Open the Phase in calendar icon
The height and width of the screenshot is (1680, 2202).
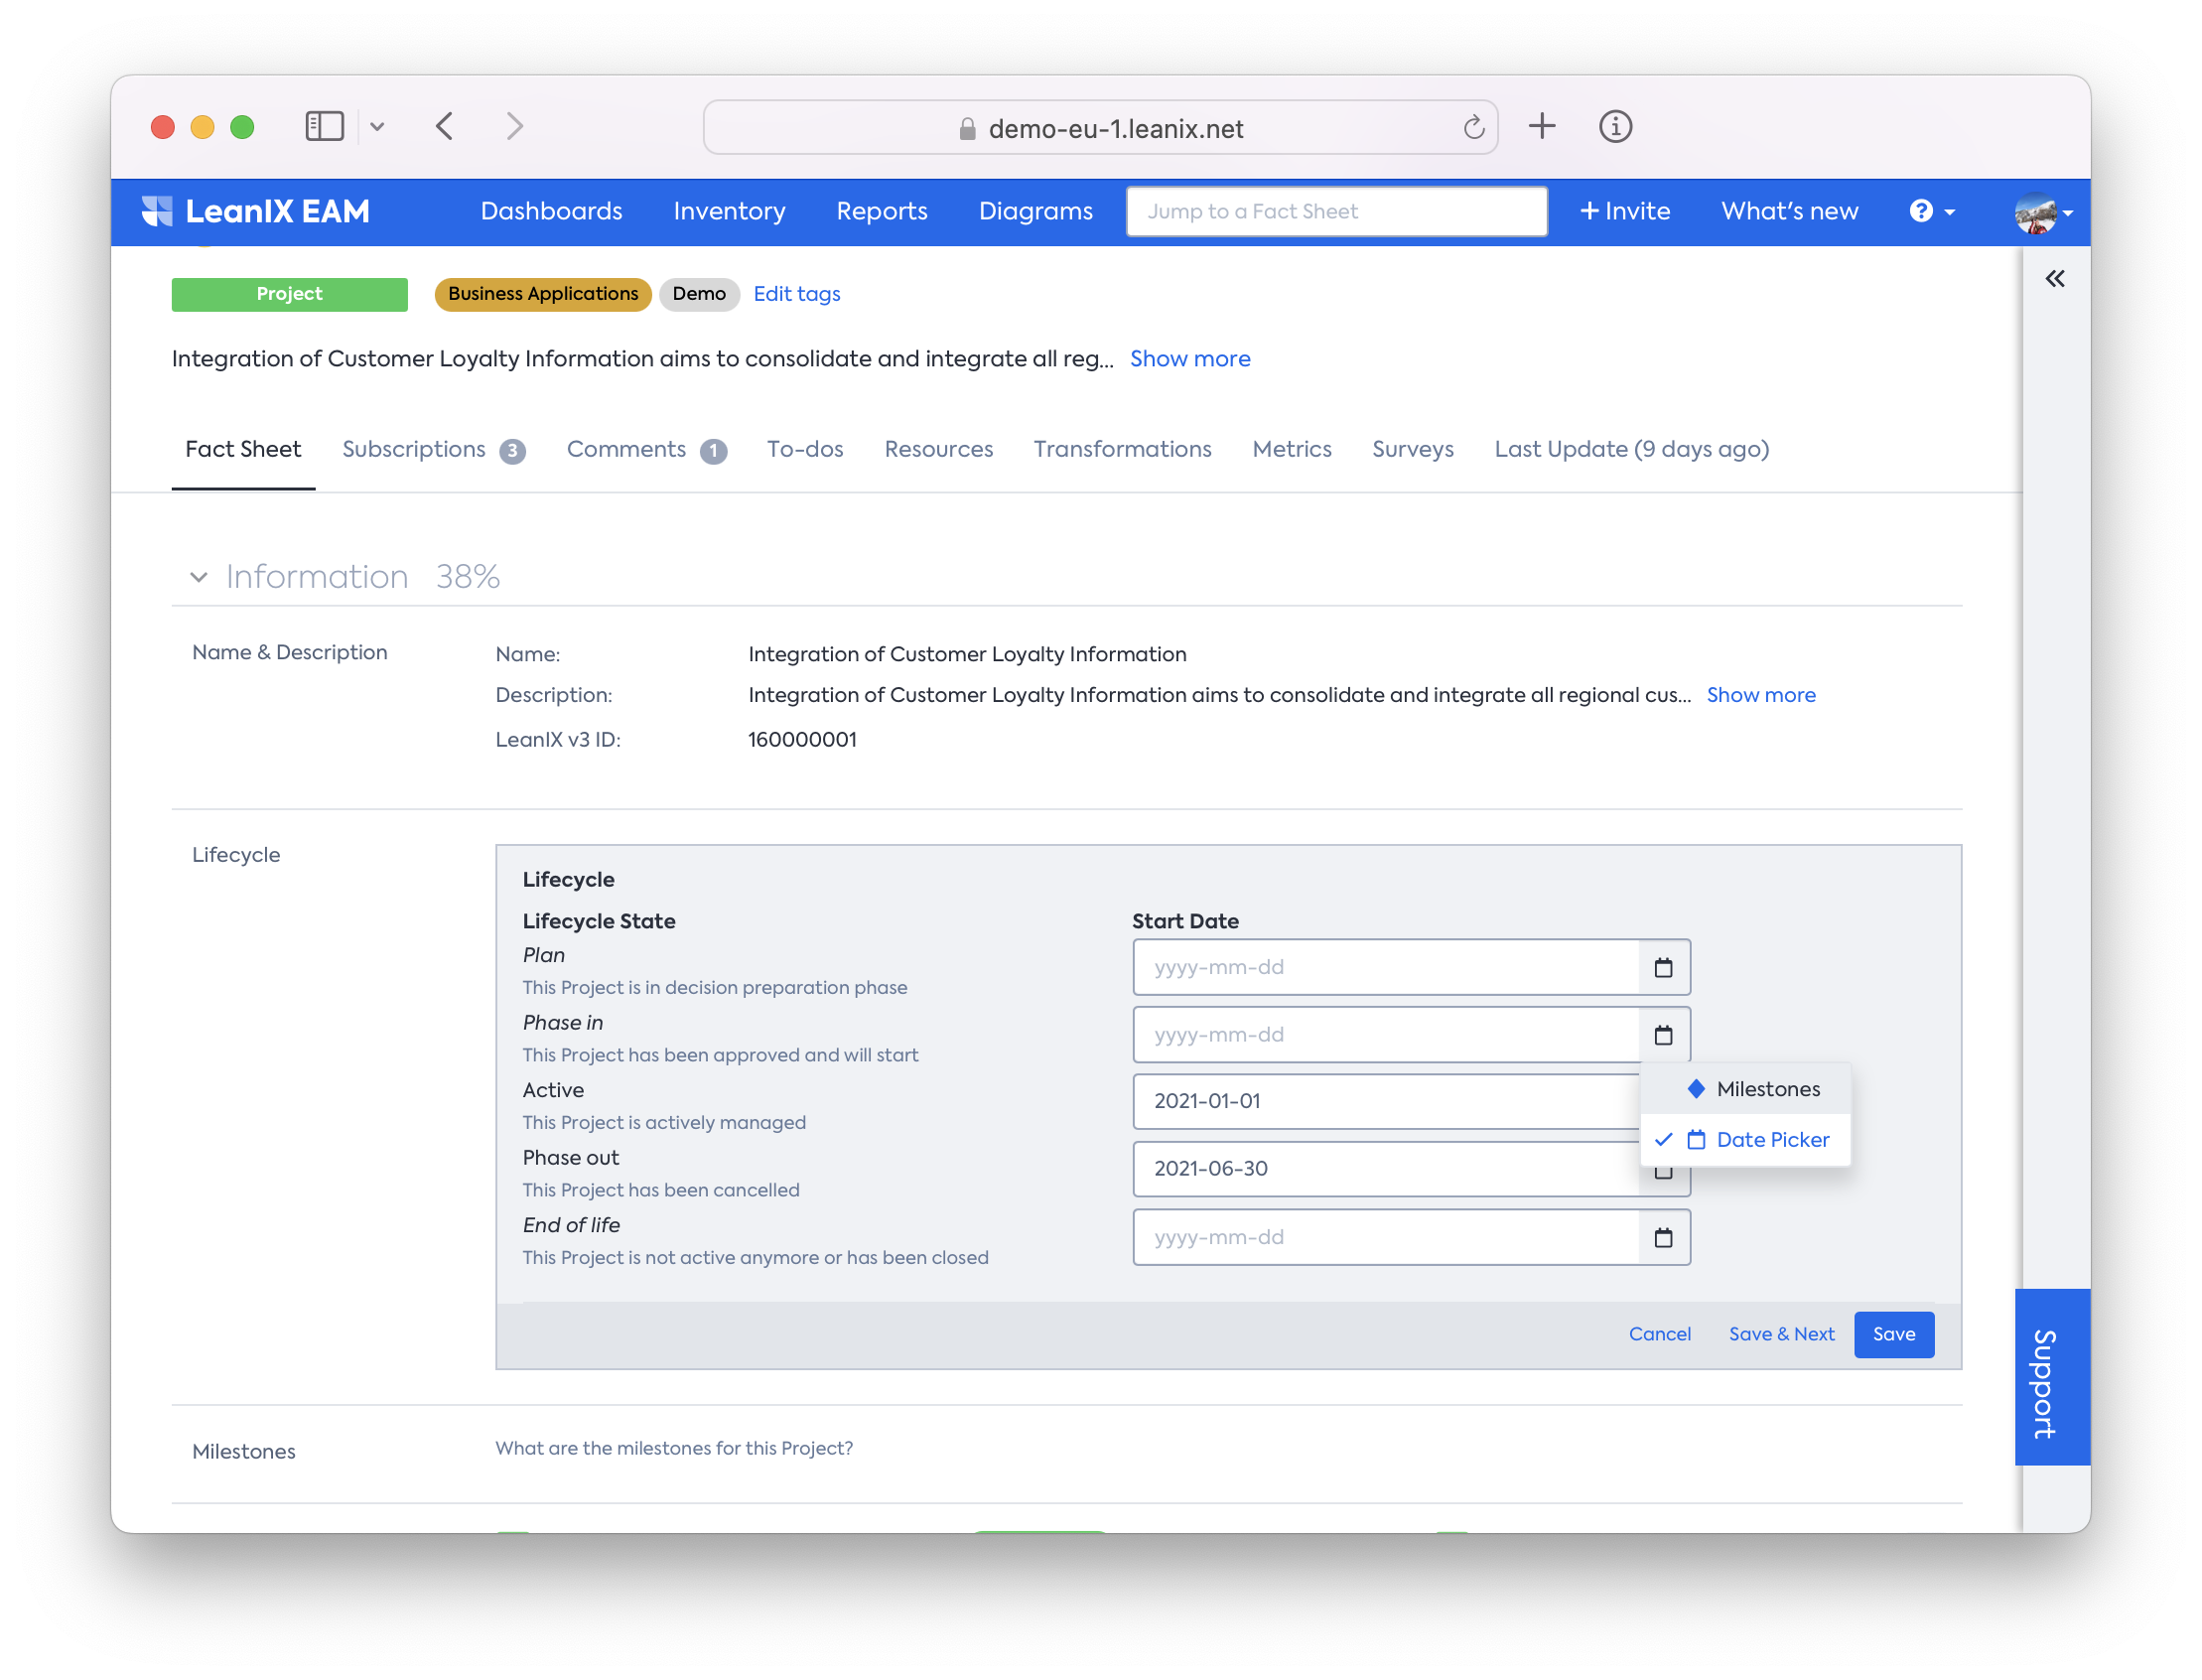tap(1663, 1035)
